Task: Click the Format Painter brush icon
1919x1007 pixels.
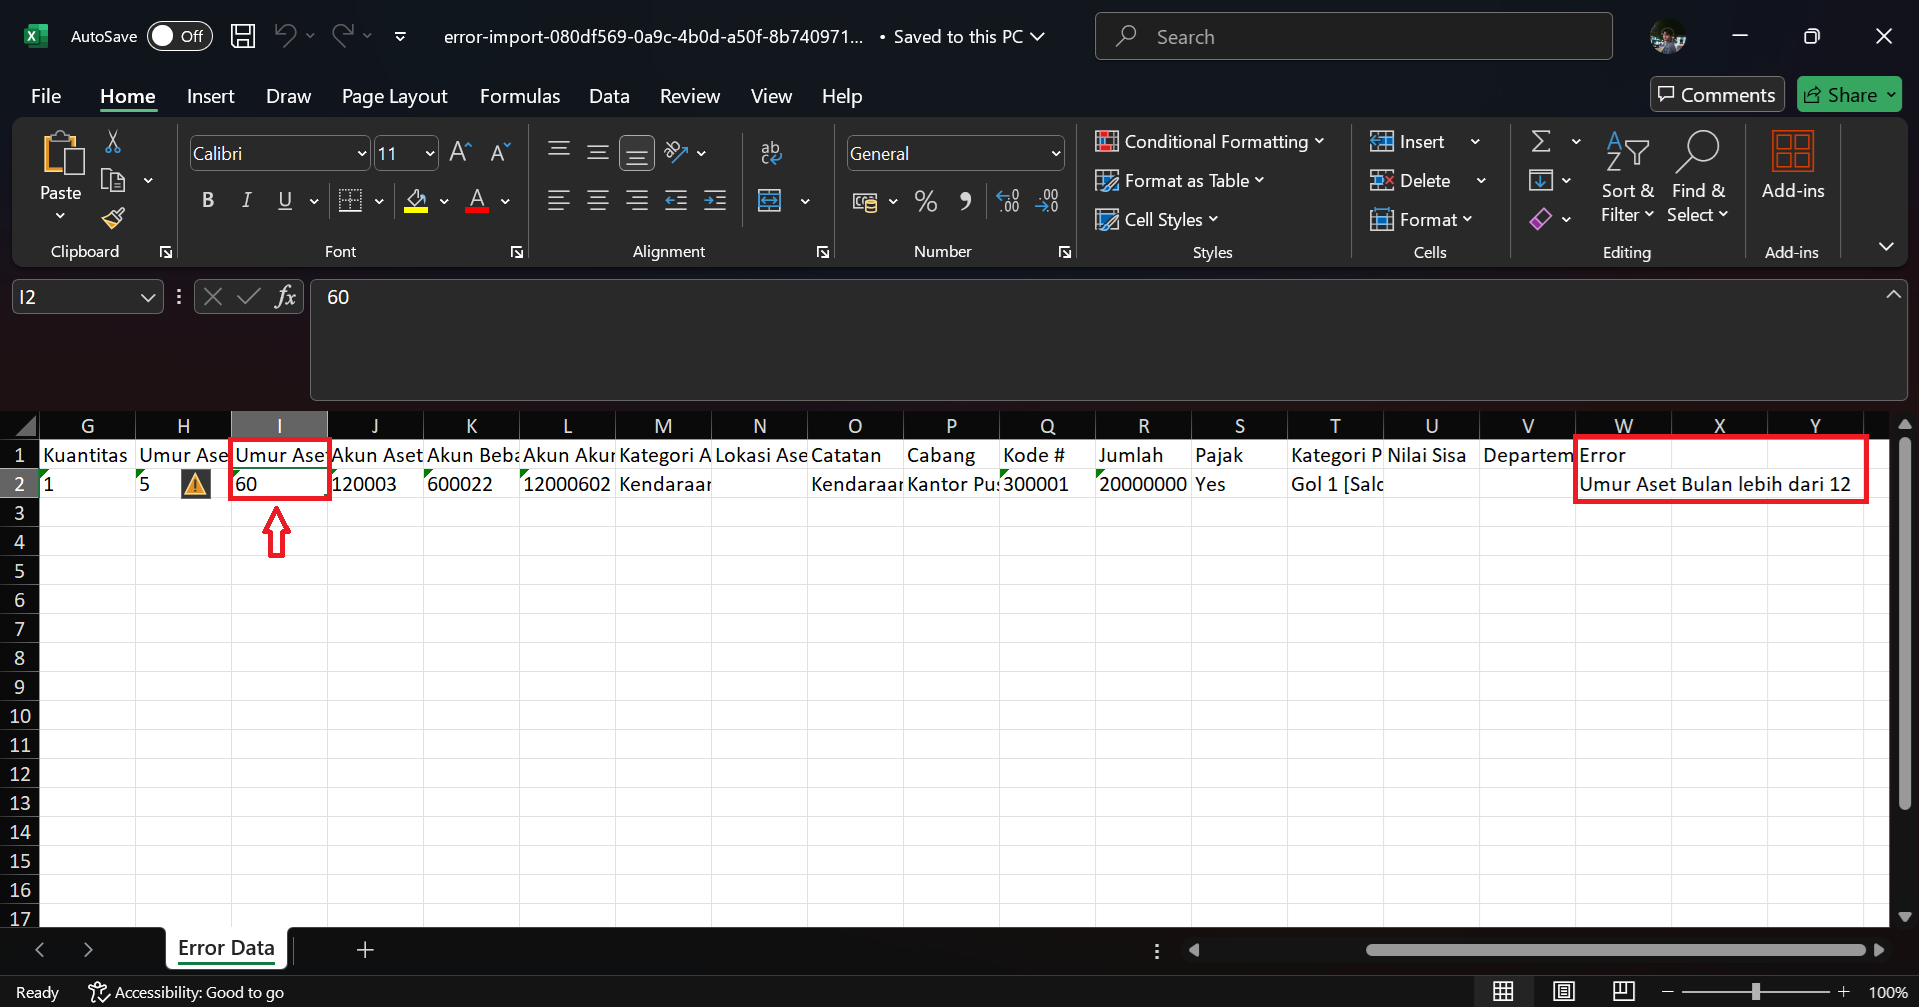Action: pos(113,218)
